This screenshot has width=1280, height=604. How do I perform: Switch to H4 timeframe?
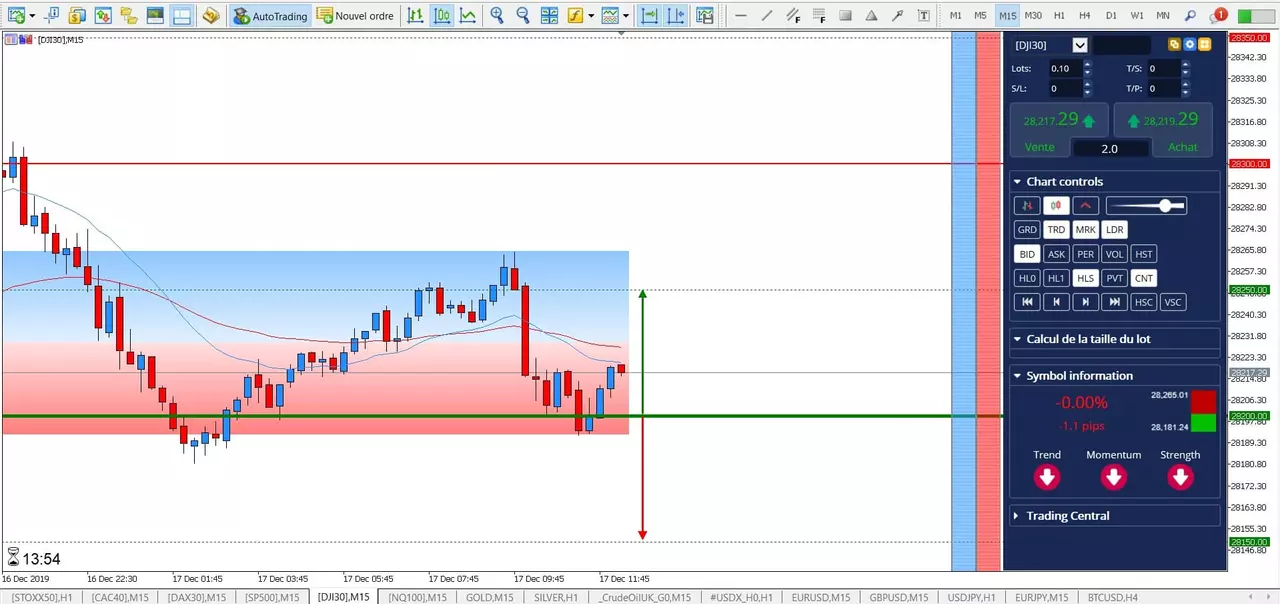1085,15
